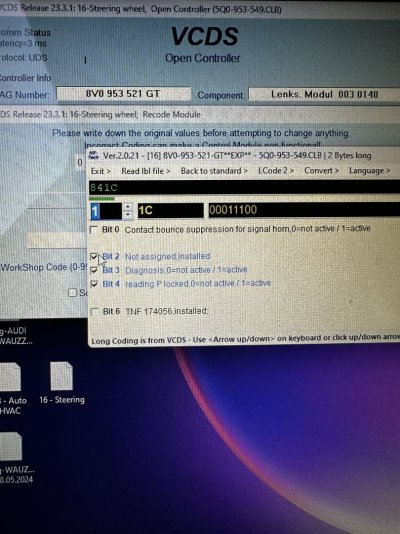Viewport: 400px width, 534px height.
Task: Uncheck Bit 4 reading P locked
Action: coord(94,284)
